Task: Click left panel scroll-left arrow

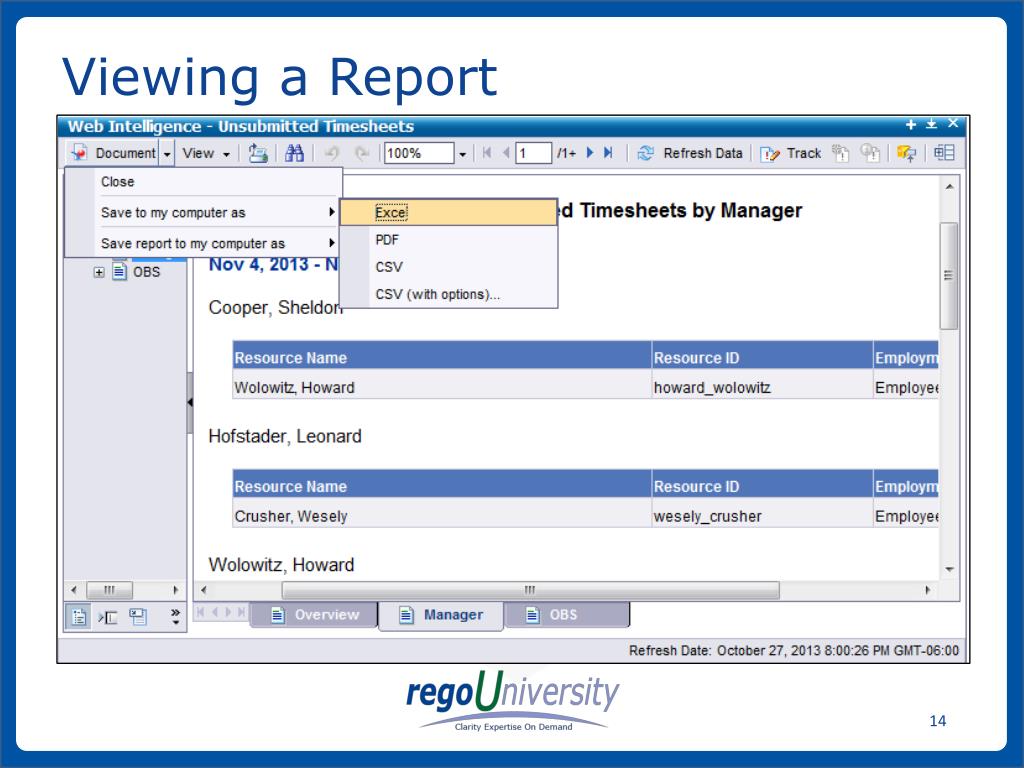Action: (74, 590)
